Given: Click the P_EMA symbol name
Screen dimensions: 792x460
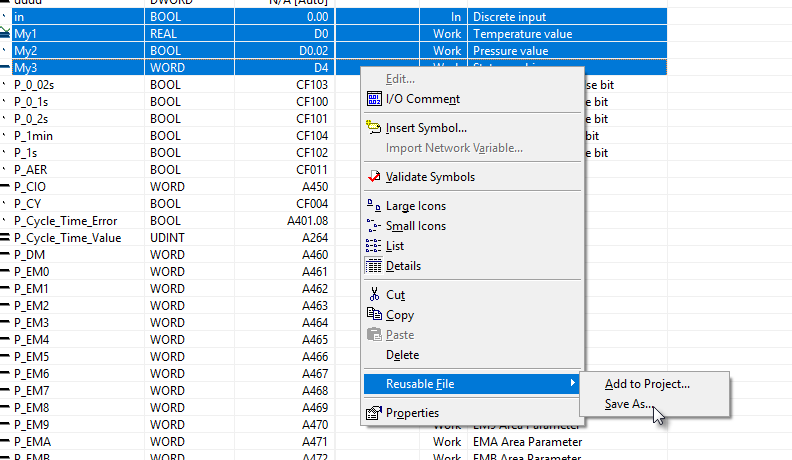Looking at the screenshot, I should [32, 442].
